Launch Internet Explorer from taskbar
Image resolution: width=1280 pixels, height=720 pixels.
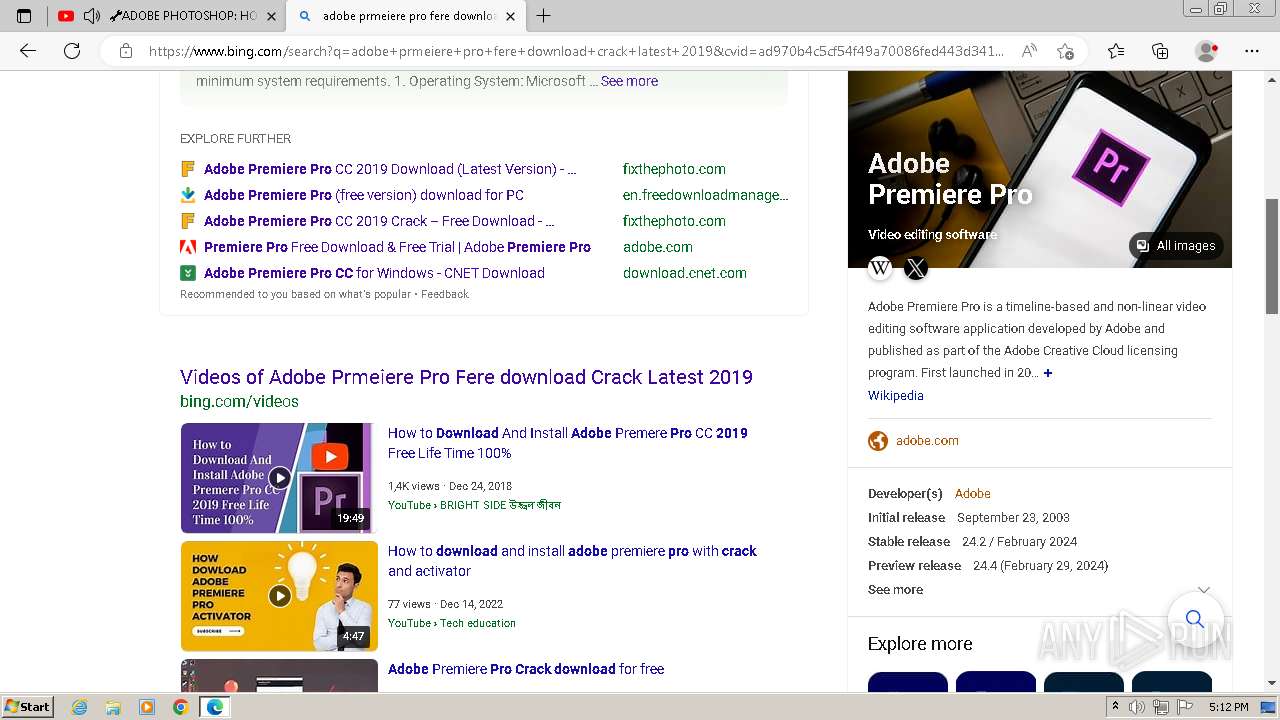coord(80,707)
